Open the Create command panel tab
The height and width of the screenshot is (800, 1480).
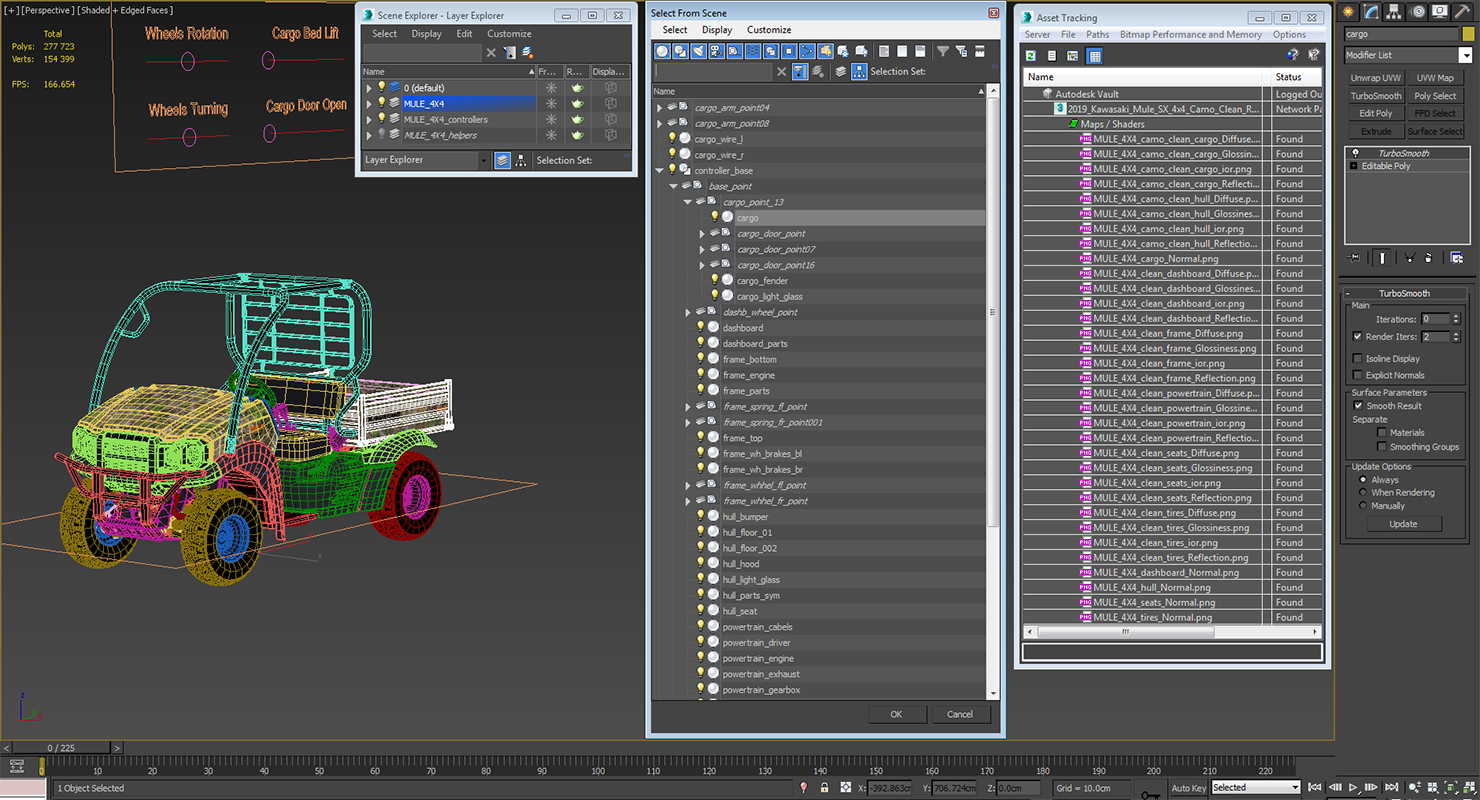[x=1350, y=11]
